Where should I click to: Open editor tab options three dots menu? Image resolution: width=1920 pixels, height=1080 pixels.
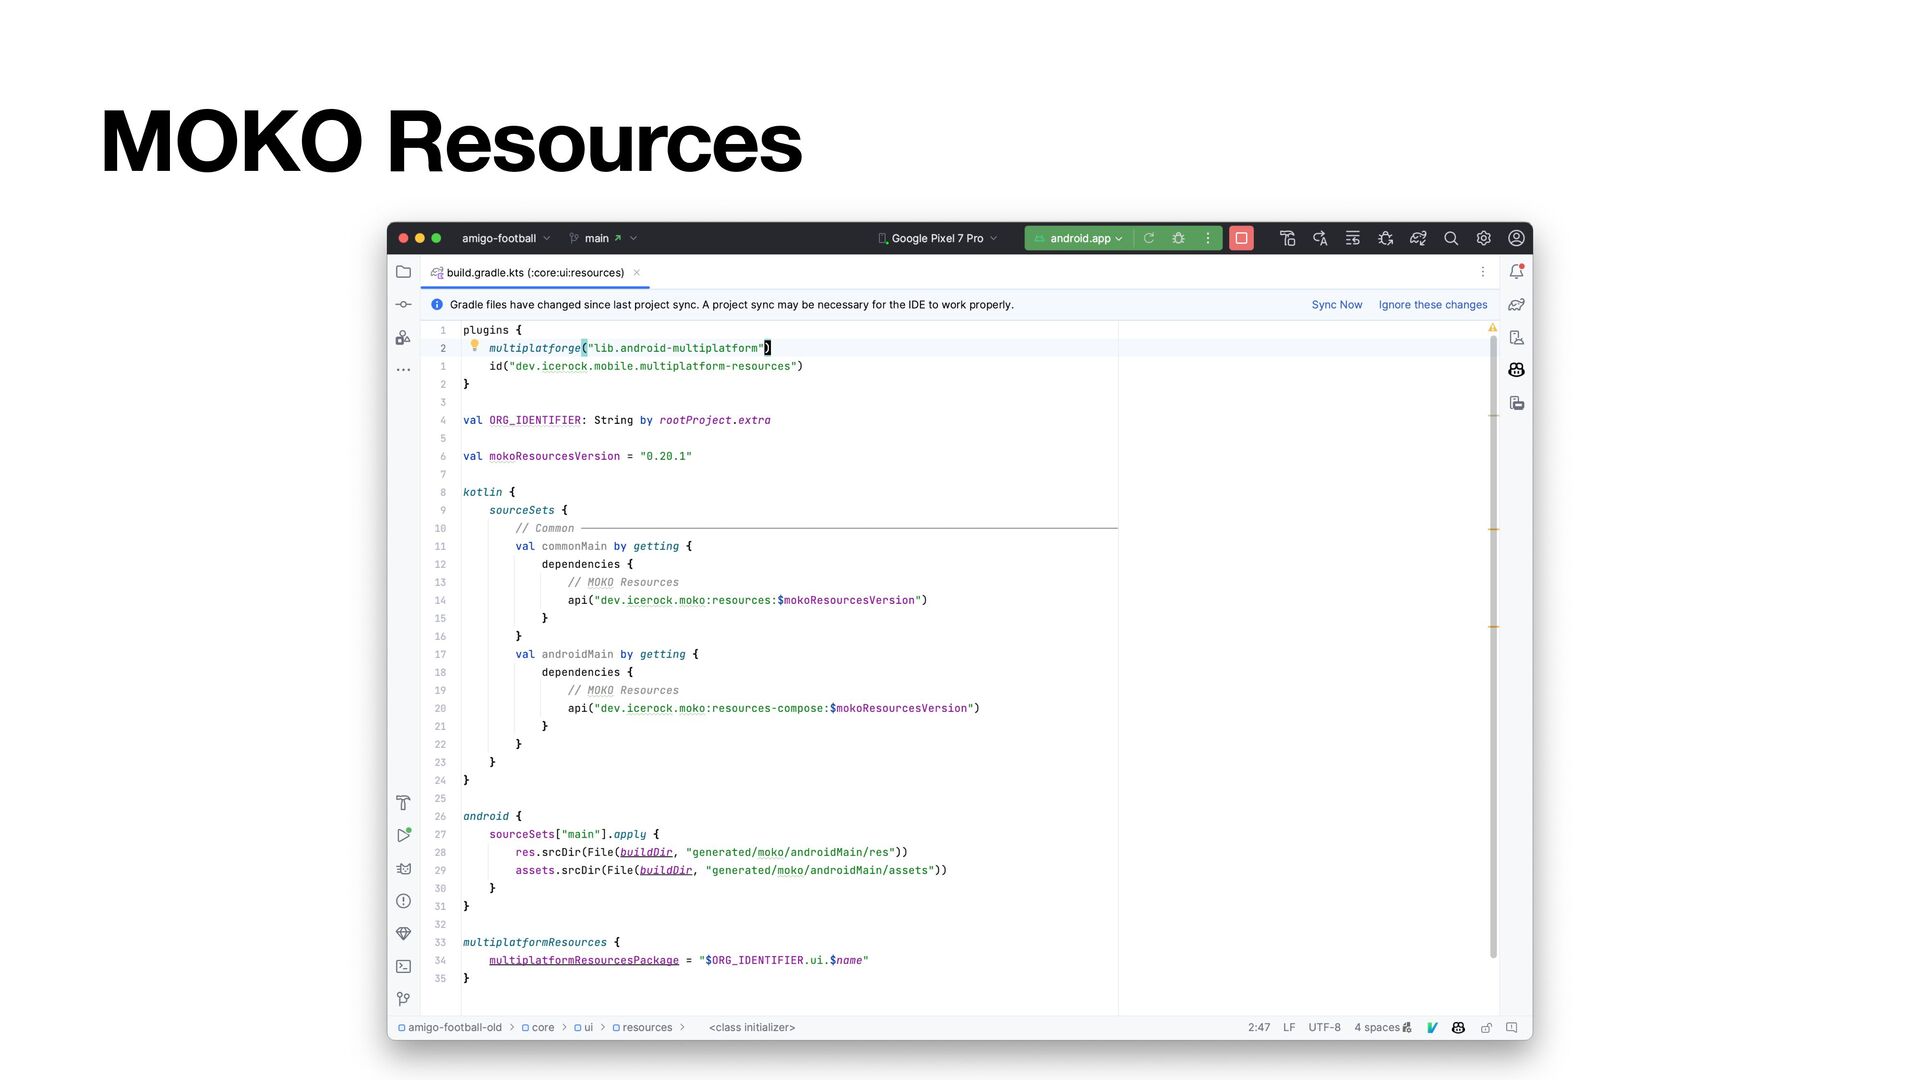coord(1483,272)
